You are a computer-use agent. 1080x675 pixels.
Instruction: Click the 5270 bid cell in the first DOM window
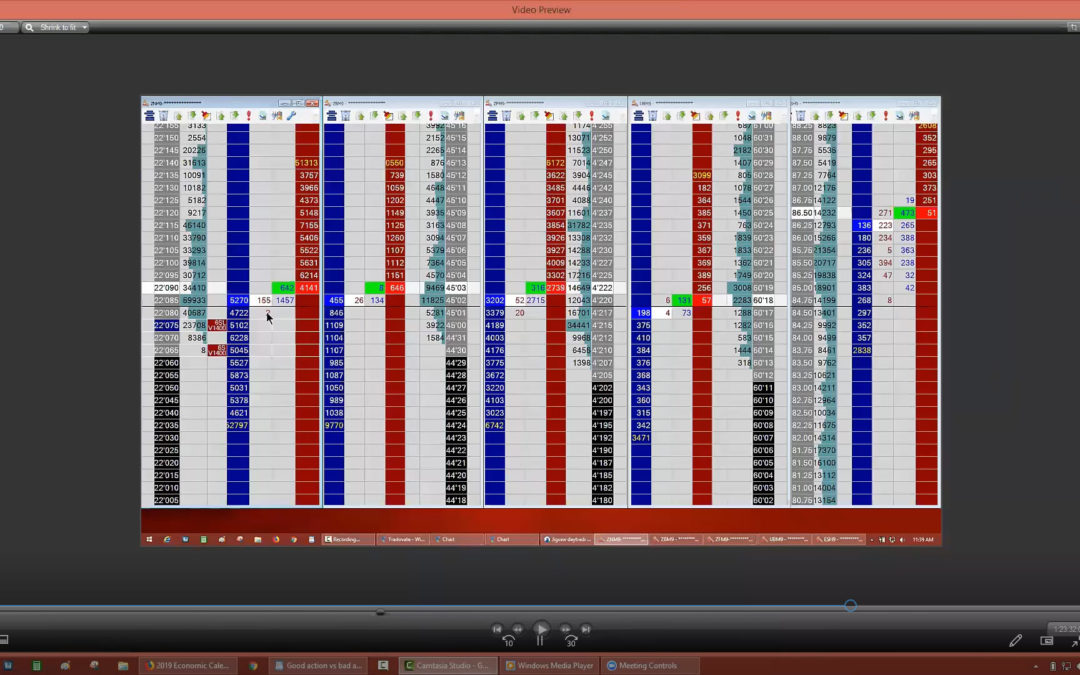click(238, 300)
